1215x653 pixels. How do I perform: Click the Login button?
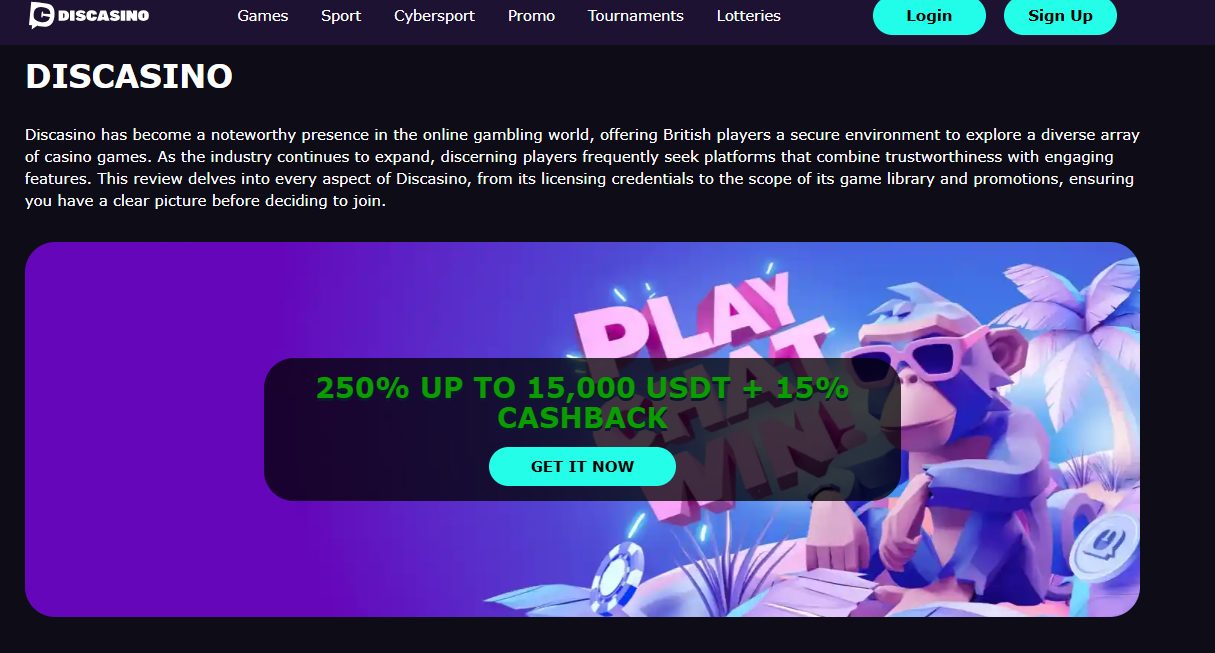[929, 16]
